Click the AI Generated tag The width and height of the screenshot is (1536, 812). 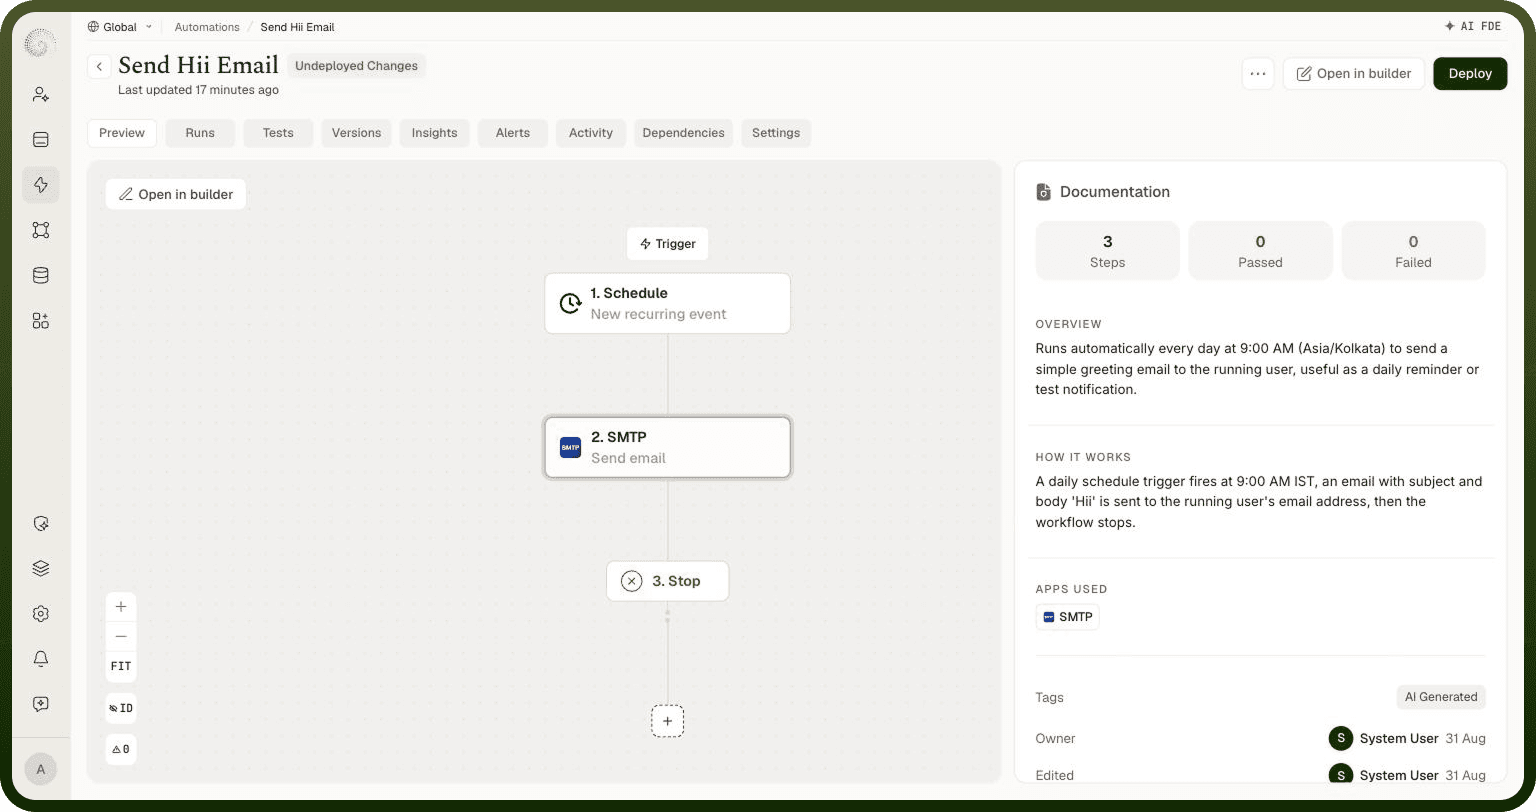[x=1441, y=697]
